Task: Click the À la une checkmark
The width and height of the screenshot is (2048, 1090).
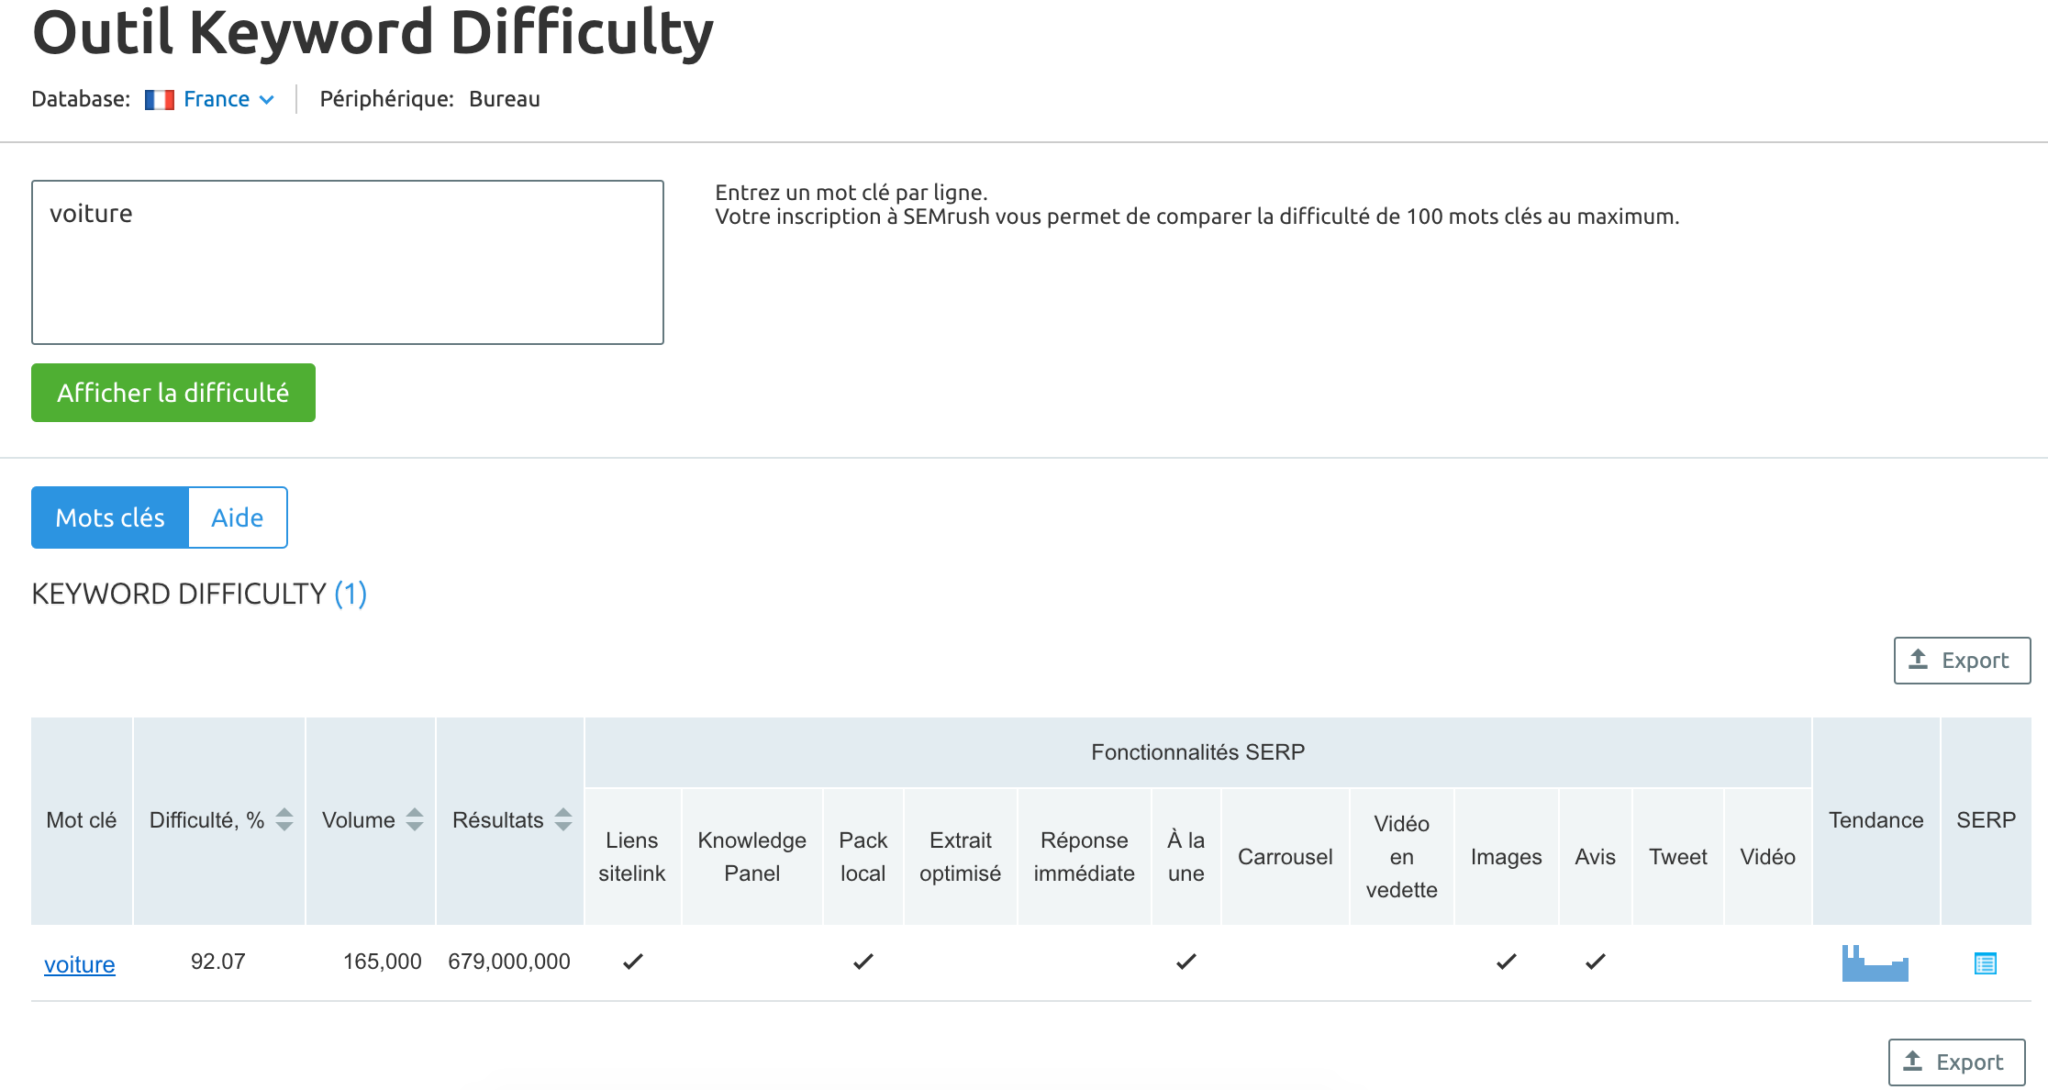Action: [1186, 962]
